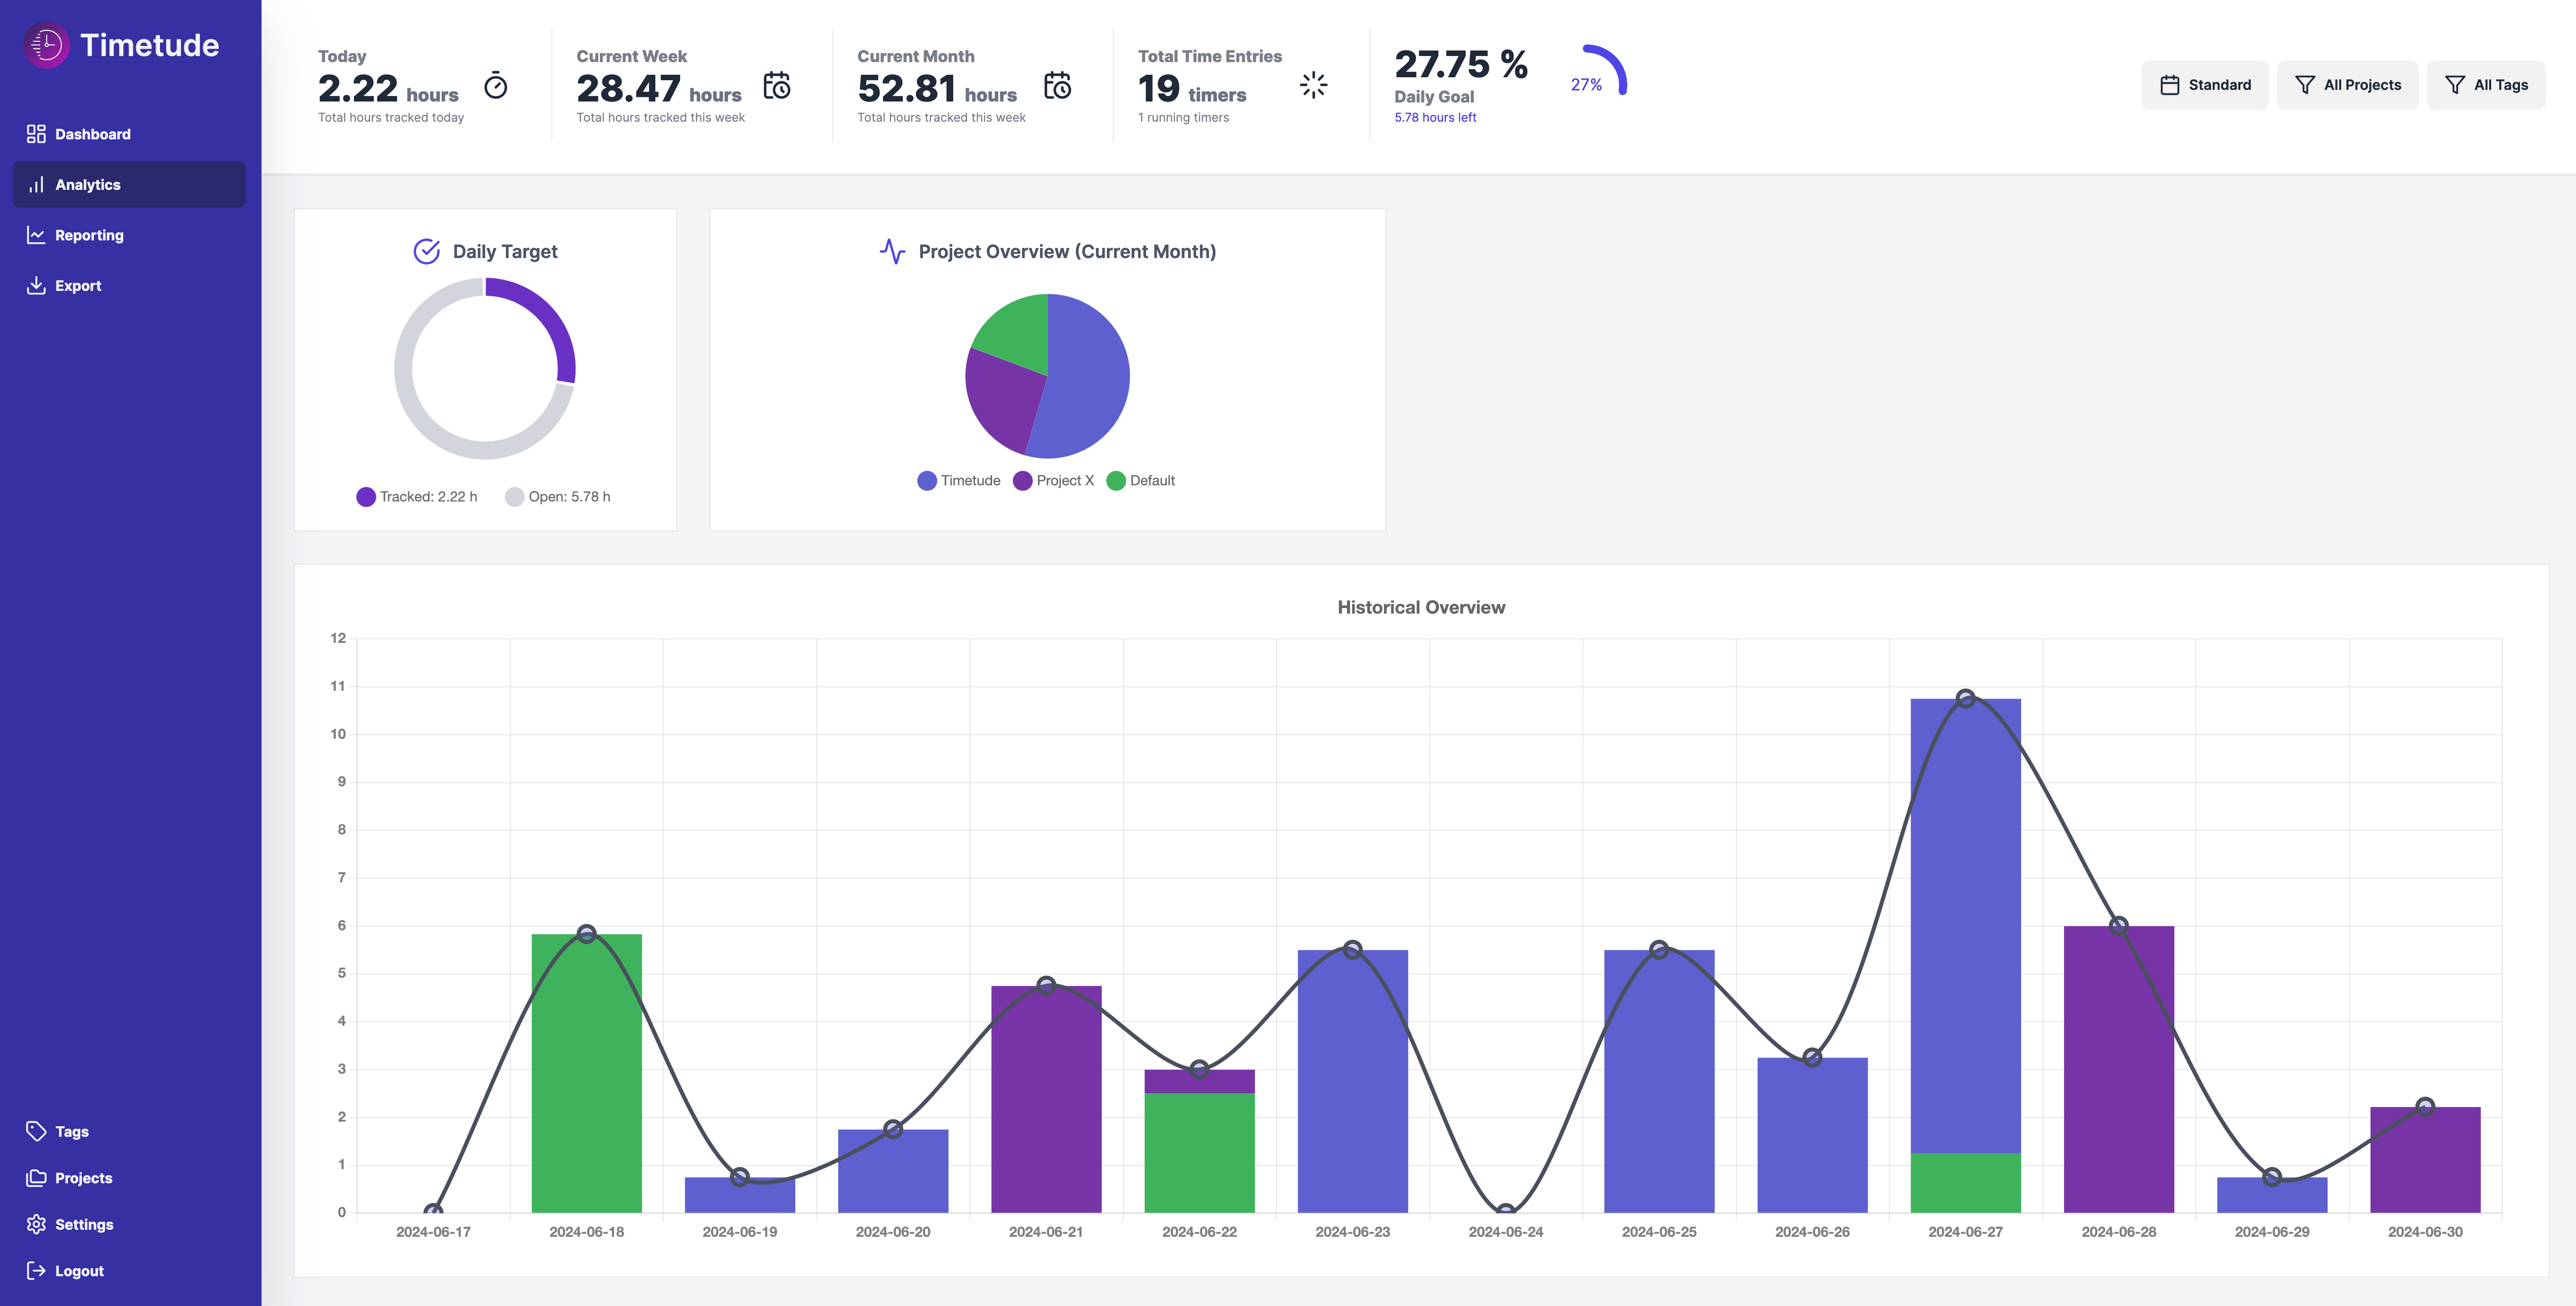Click the calendar-clock icon beside Current Month
2576x1306 pixels.
(1058, 86)
